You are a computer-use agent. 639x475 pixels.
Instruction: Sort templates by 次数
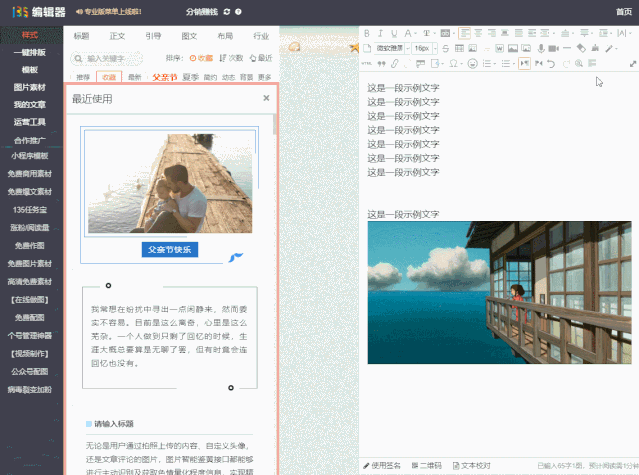230,59
